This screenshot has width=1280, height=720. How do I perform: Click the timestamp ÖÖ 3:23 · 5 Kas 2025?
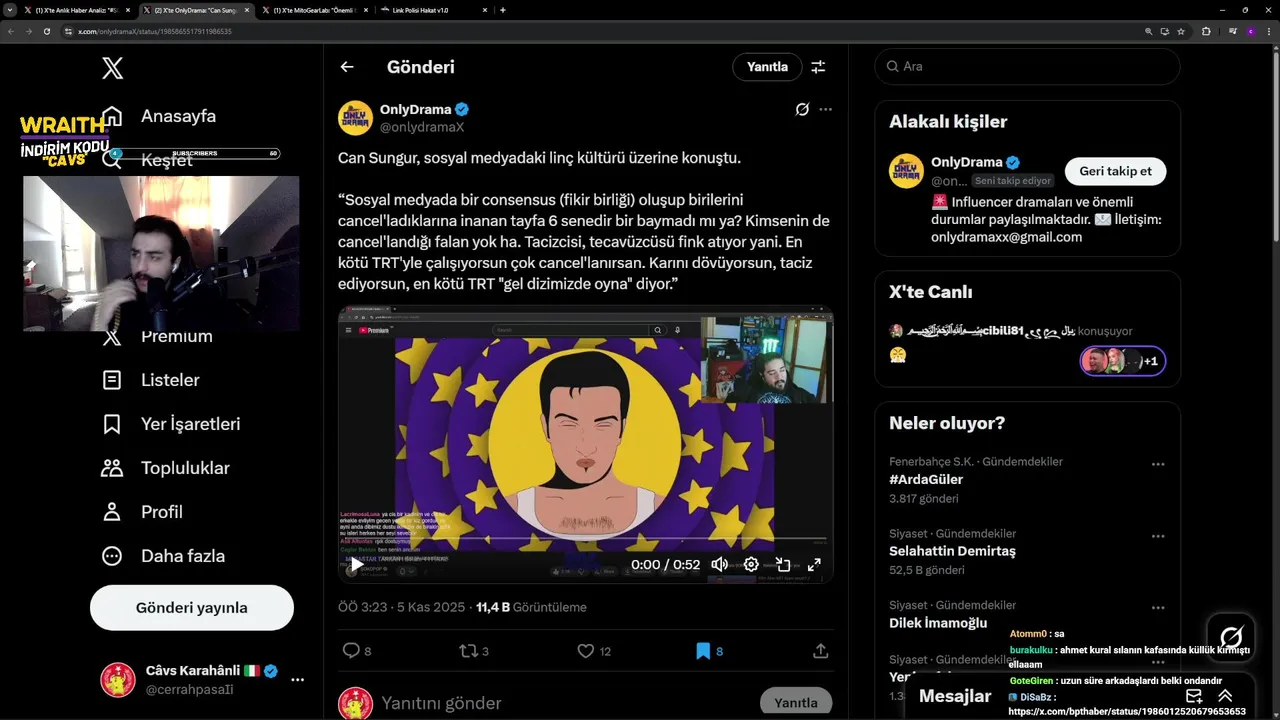tap(401, 607)
